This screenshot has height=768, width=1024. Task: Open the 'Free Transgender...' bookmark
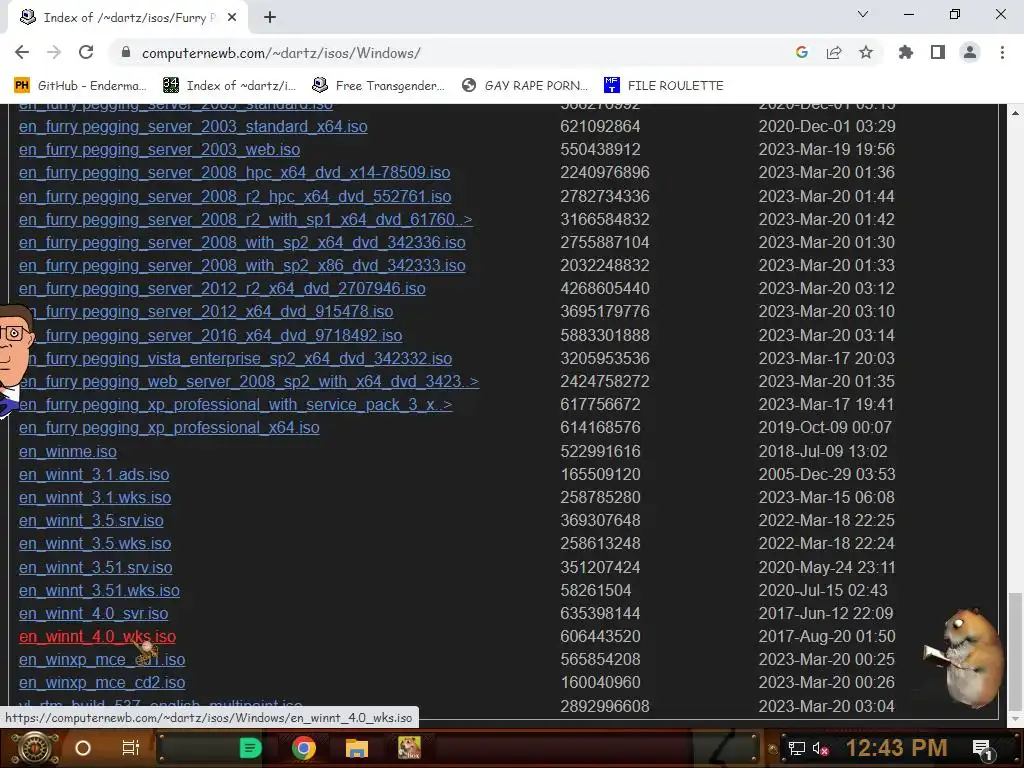click(x=378, y=86)
